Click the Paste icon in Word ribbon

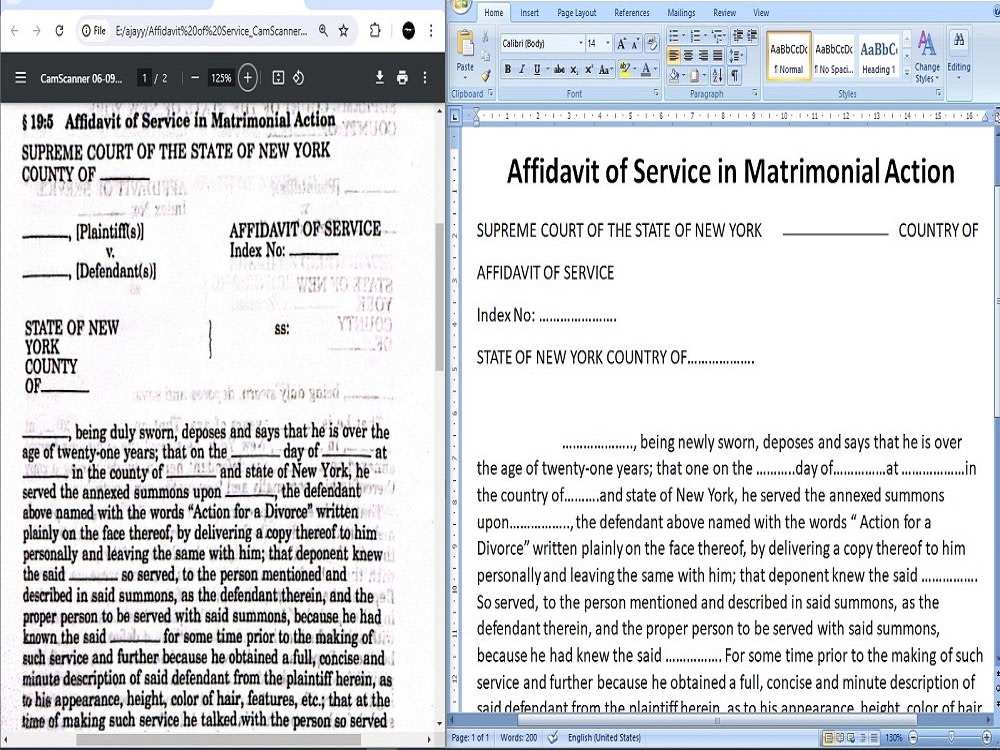466,45
